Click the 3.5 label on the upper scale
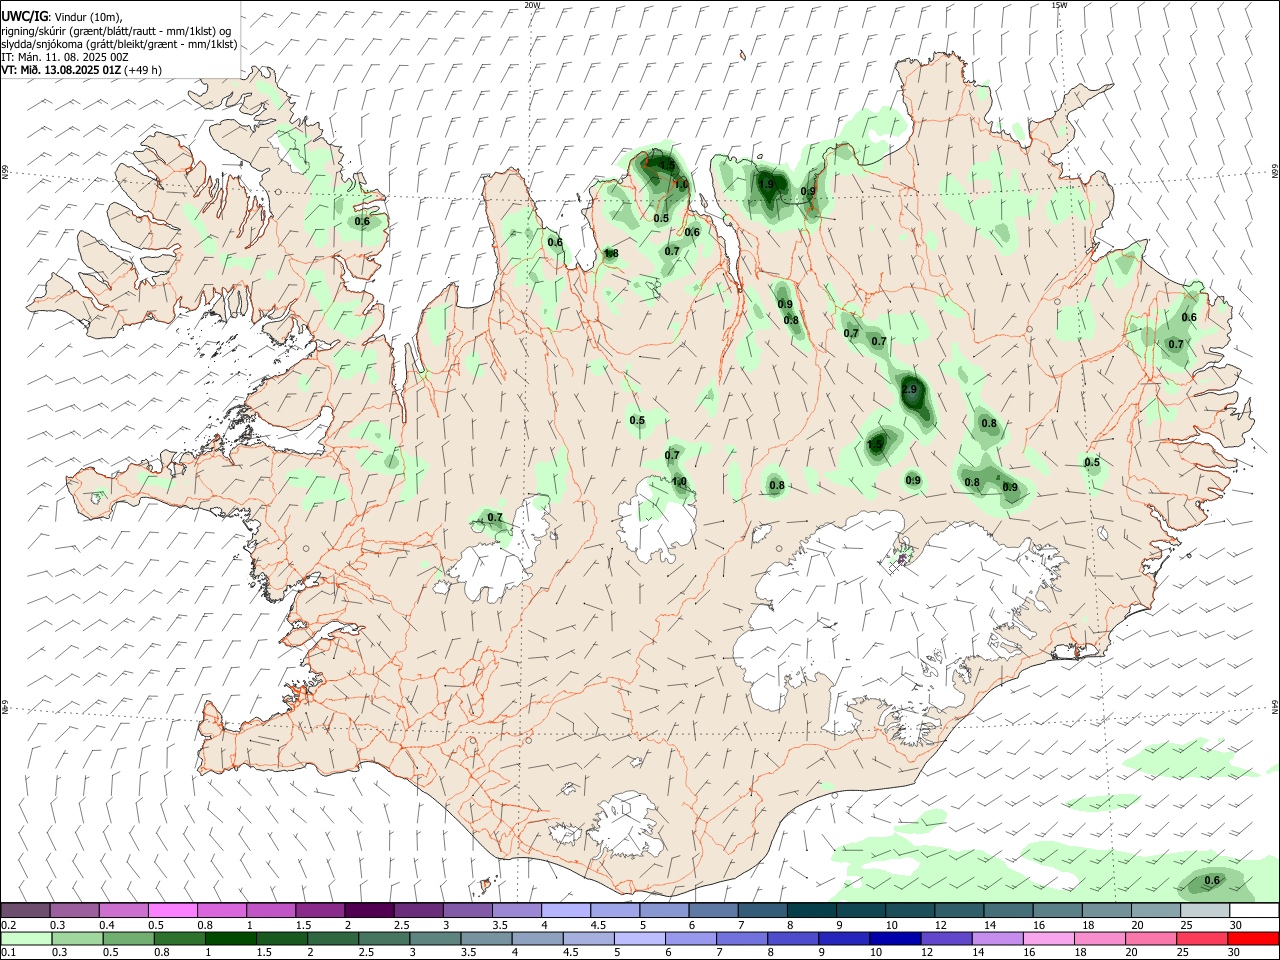 [499, 925]
